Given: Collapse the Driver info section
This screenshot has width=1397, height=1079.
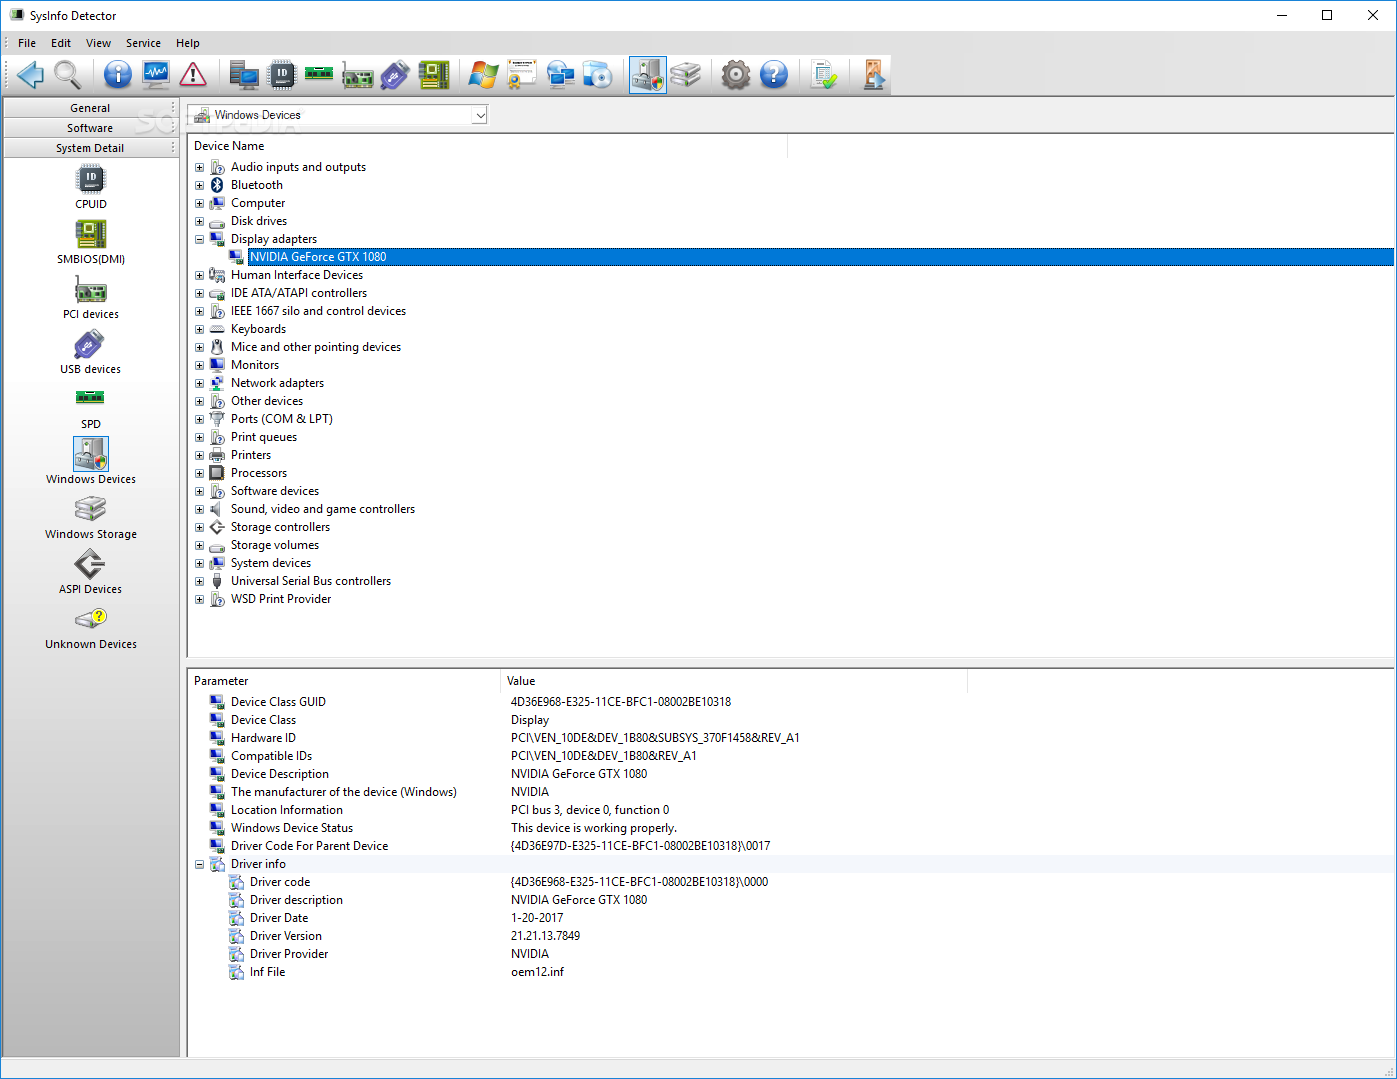Looking at the screenshot, I should pyautogui.click(x=199, y=864).
